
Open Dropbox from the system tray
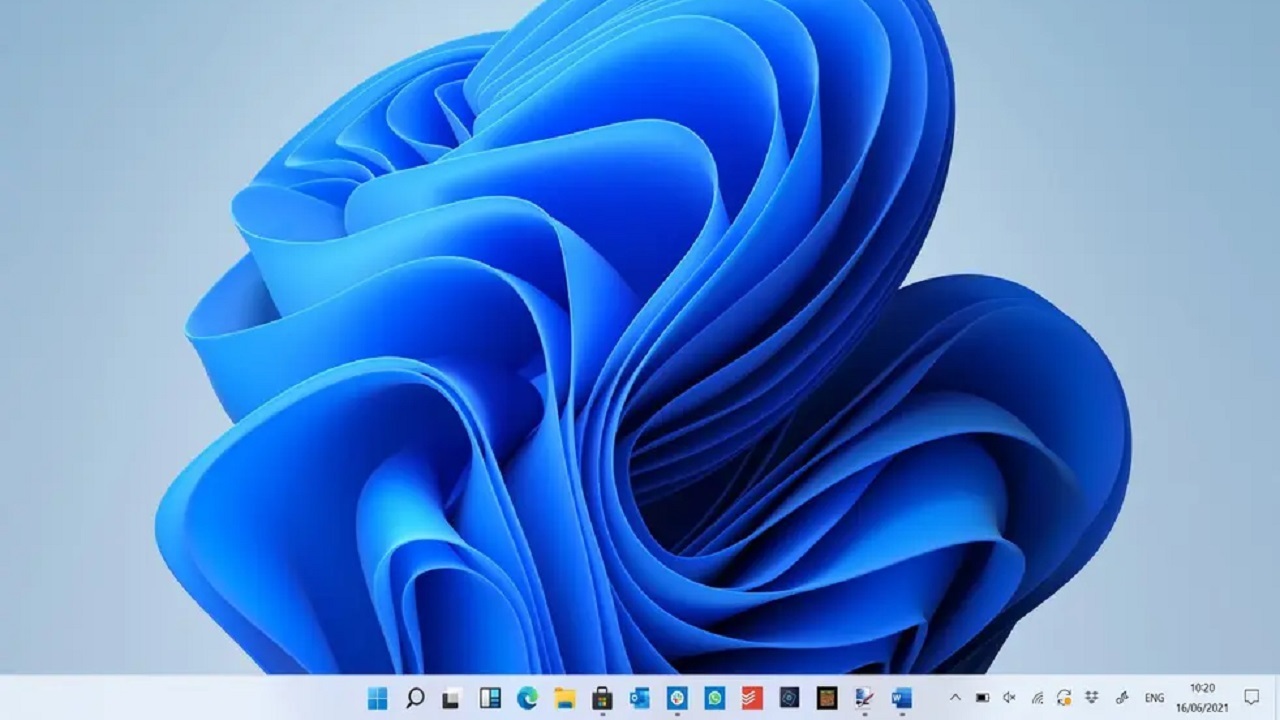tap(1093, 698)
